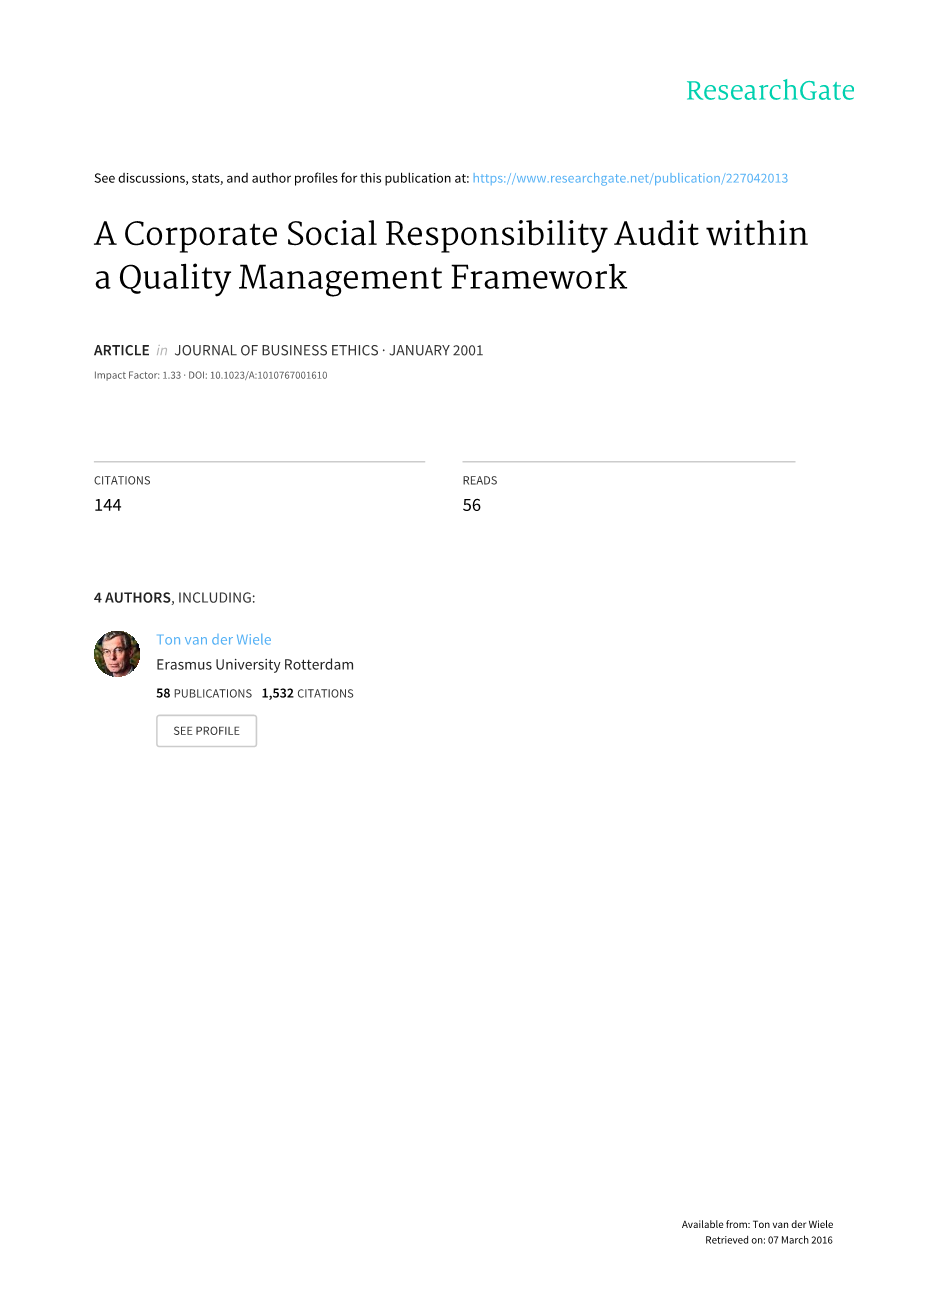
Task: Click the 1,532 CITATIONS stat
Action: 308,694
